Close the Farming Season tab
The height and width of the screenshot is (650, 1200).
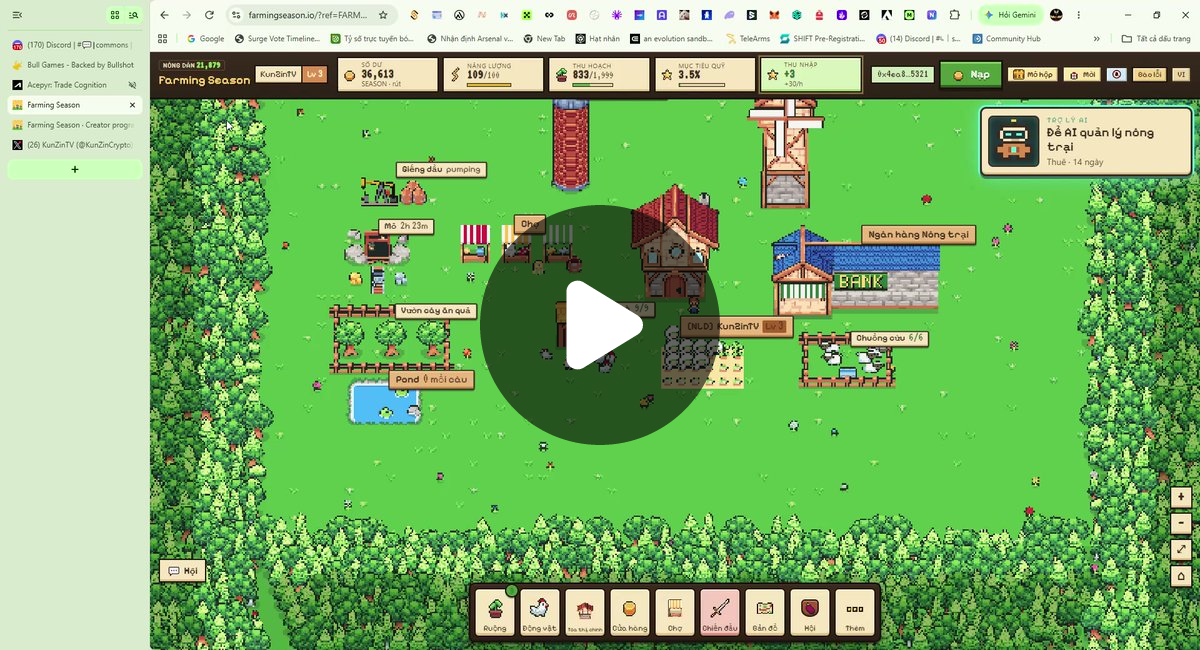(x=132, y=105)
